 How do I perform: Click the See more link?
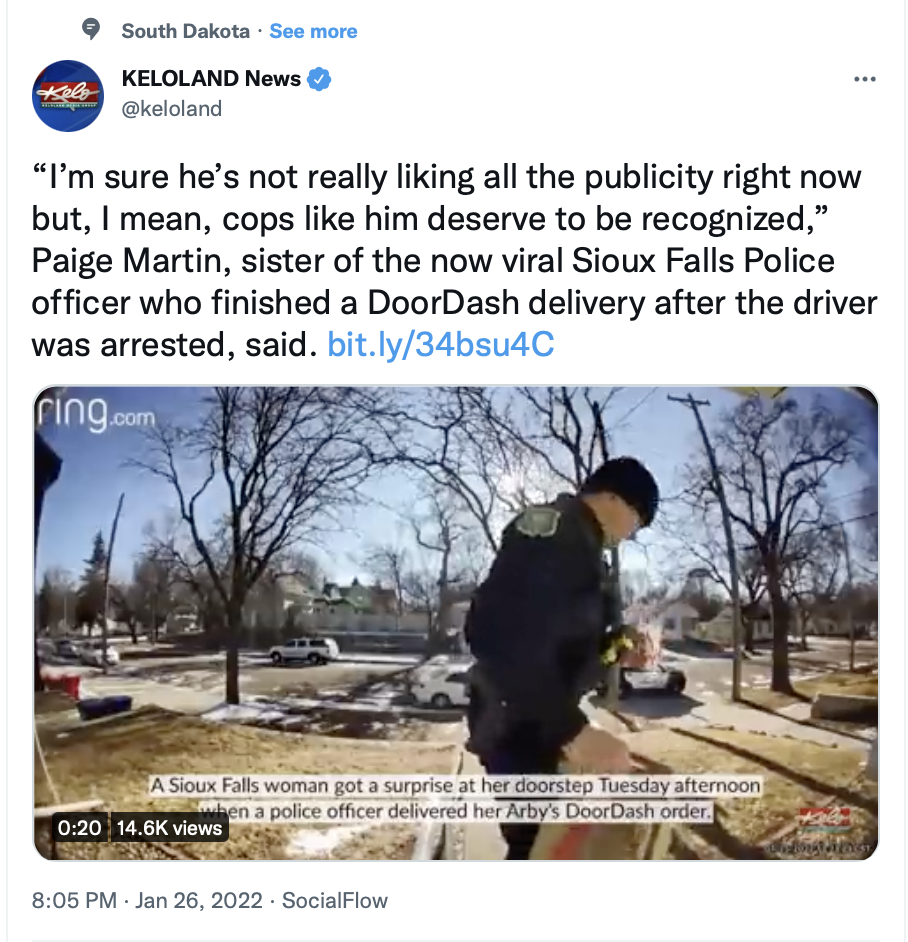coord(313,31)
